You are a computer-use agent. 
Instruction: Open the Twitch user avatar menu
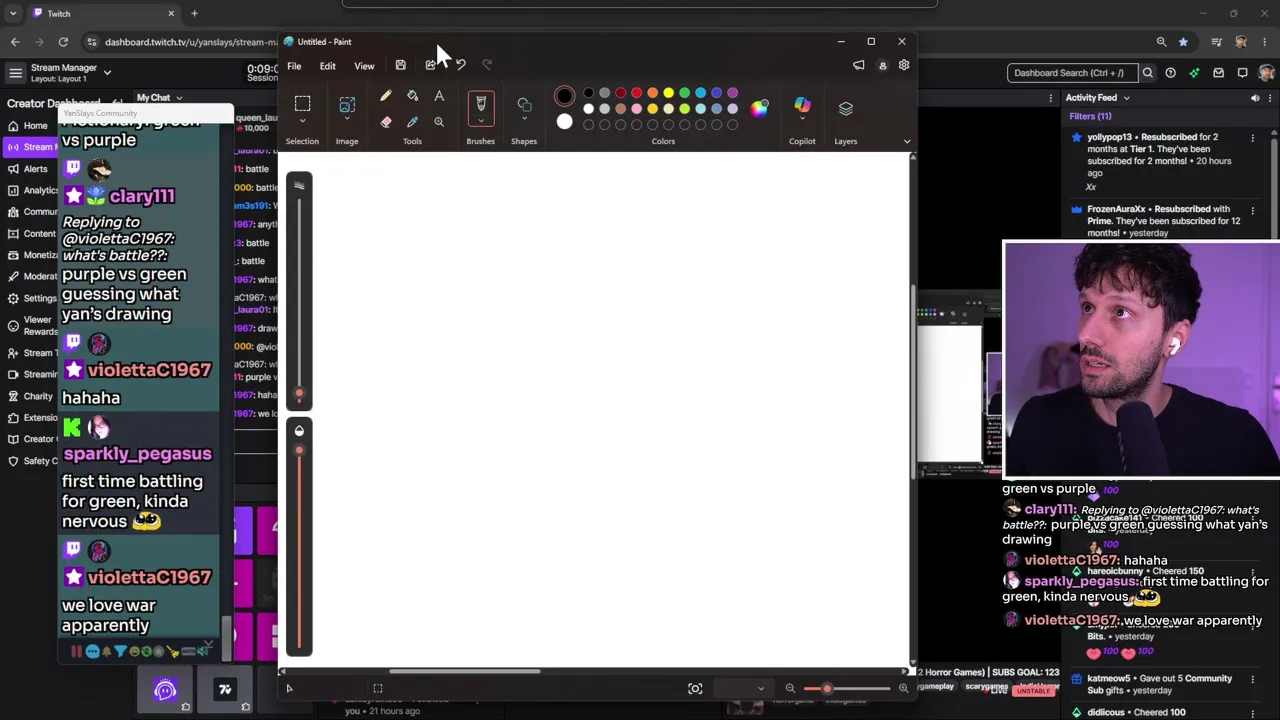1266,73
